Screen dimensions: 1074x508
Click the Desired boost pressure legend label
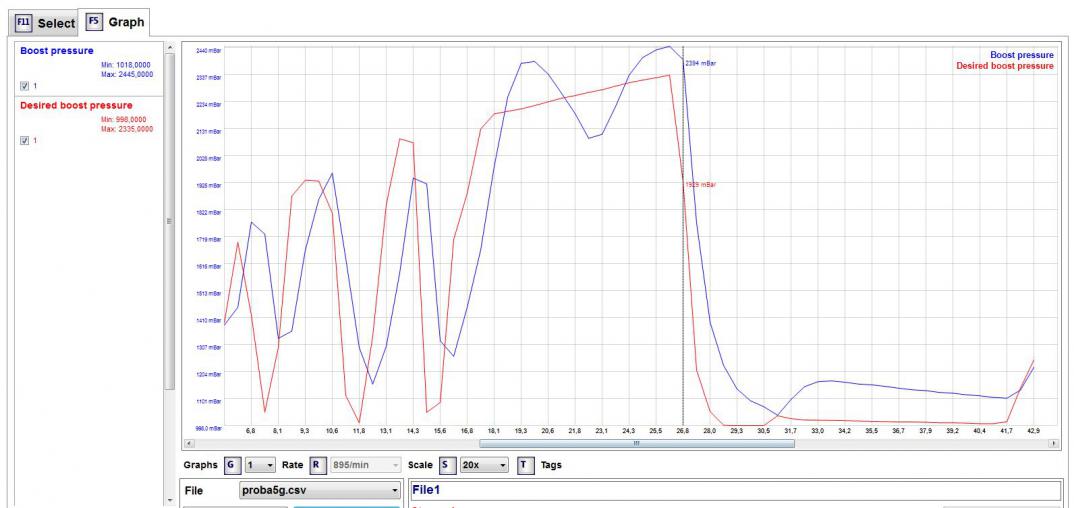pyautogui.click(x=1005, y=66)
